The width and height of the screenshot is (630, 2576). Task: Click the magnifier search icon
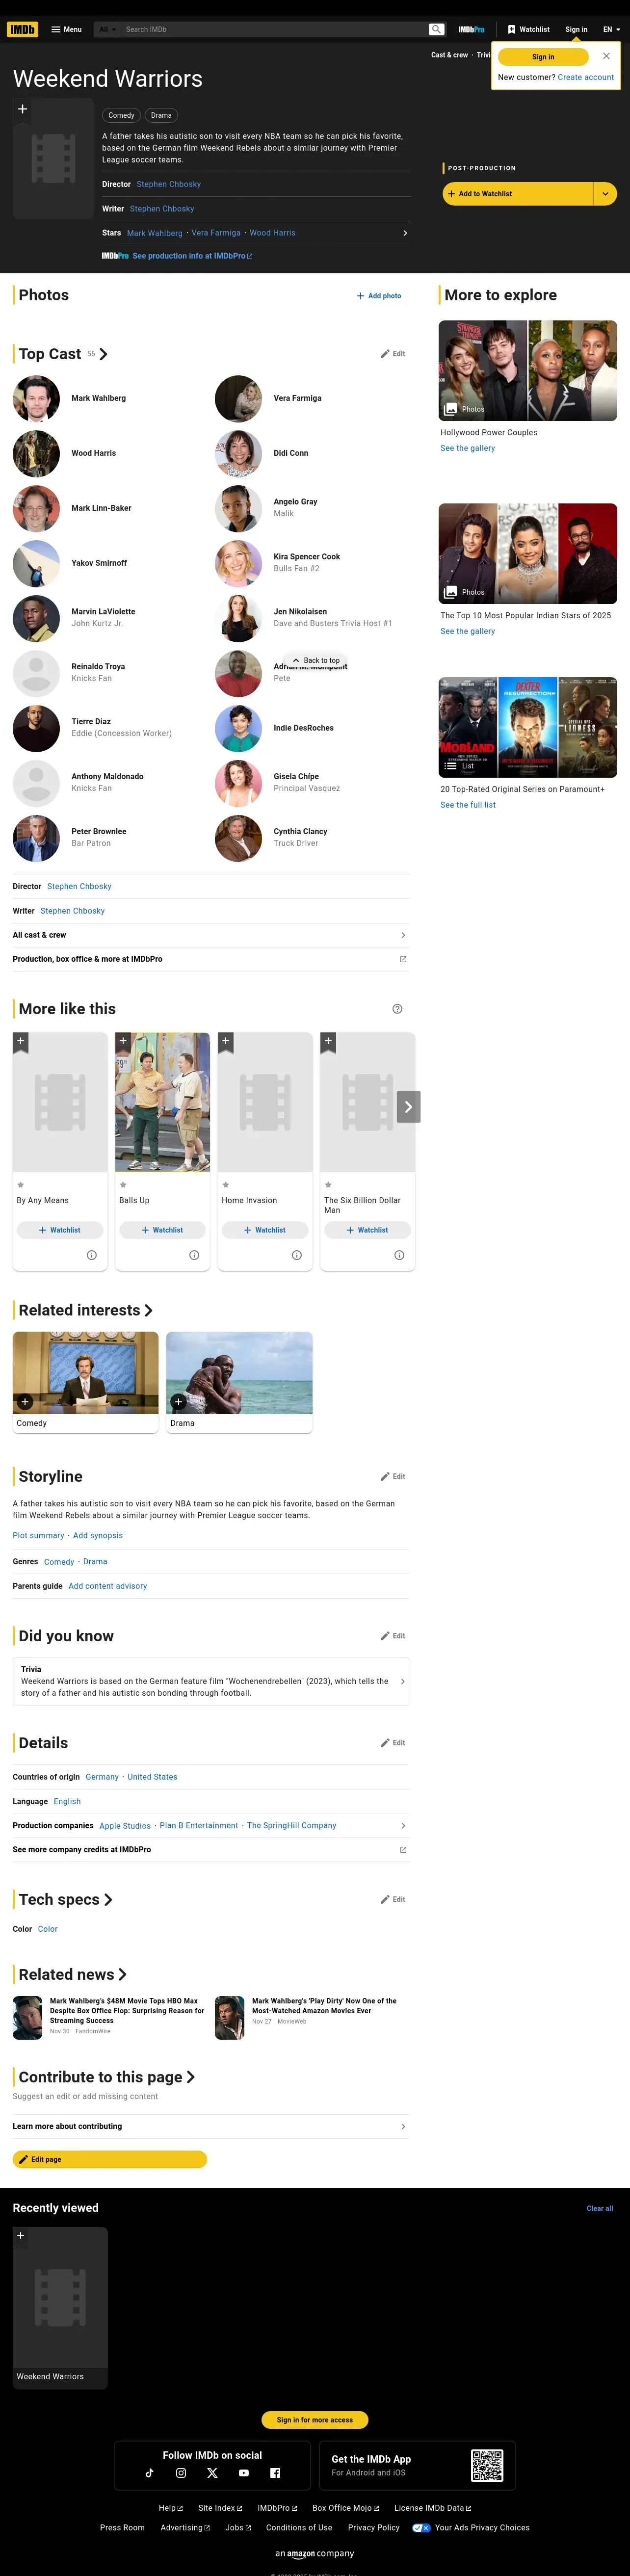point(436,29)
